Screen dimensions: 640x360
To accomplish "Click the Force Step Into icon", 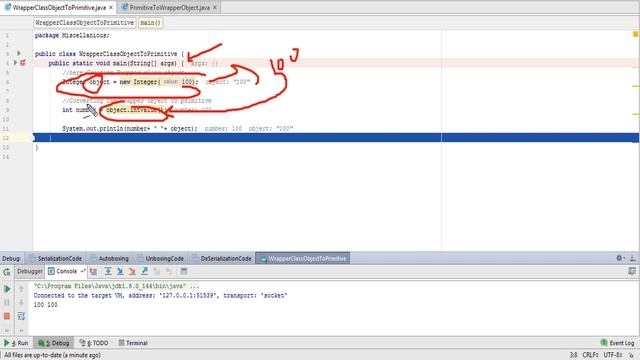I will tap(132, 271).
